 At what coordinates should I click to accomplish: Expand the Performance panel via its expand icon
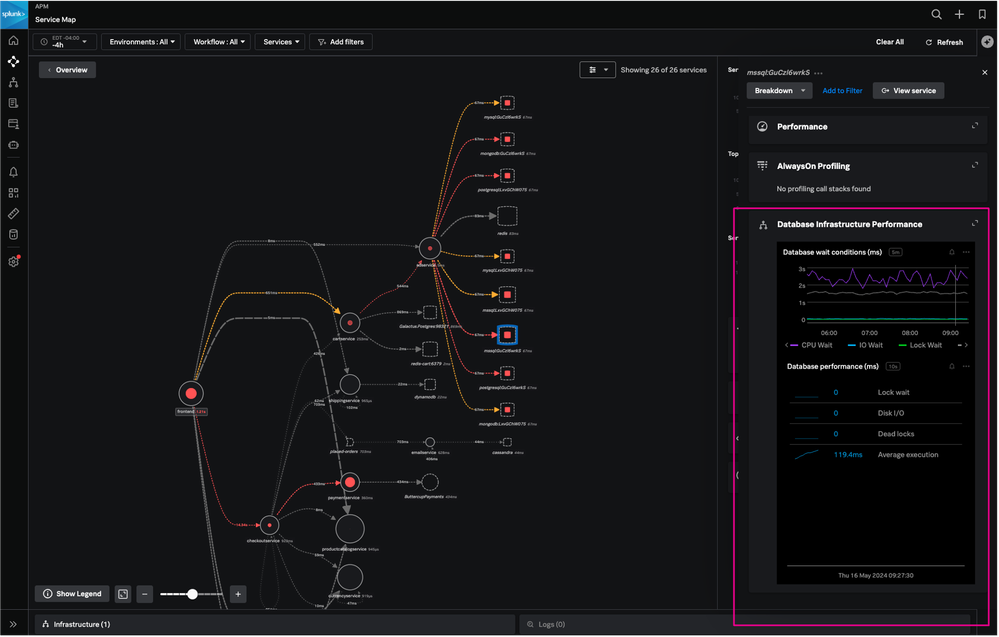974,126
